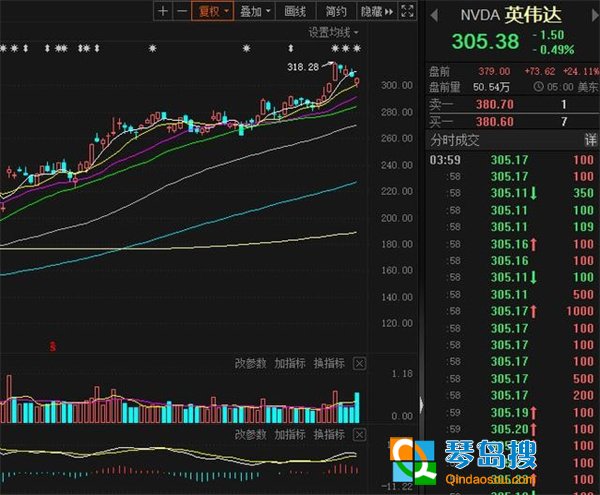Zoom out chart with minus button
This screenshot has width=600, height=495.
pyautogui.click(x=182, y=11)
